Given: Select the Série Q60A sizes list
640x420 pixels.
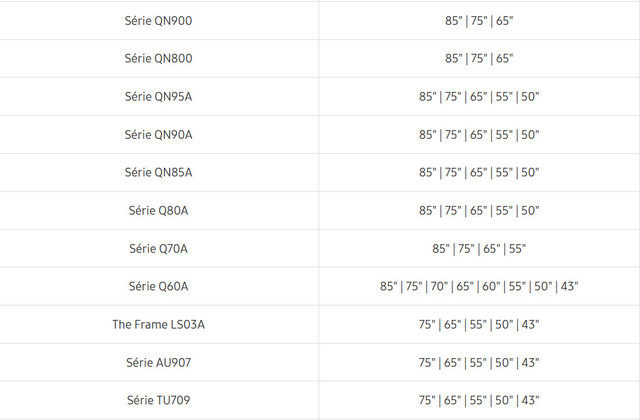Looking at the screenshot, I should click(x=479, y=286).
